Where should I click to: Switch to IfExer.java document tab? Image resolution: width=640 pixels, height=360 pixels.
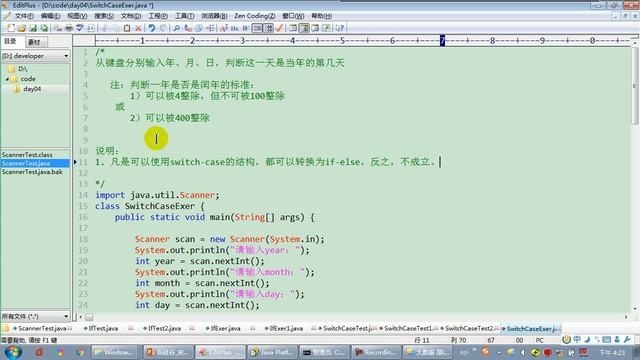point(225,328)
